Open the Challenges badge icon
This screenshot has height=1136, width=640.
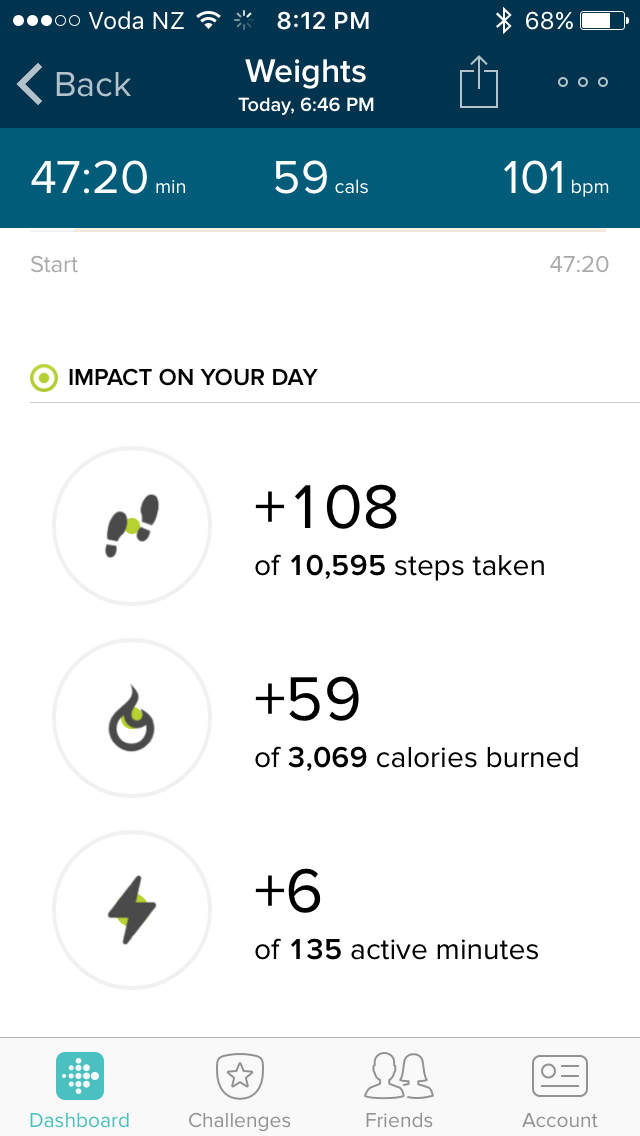tap(240, 1077)
